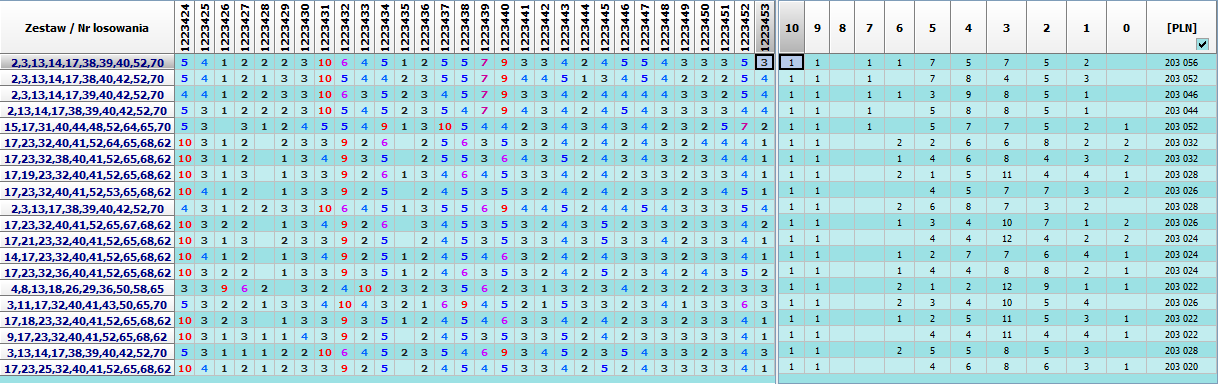
Task: Select the outlined '3' cell under draw 1223453
Action: [764, 62]
